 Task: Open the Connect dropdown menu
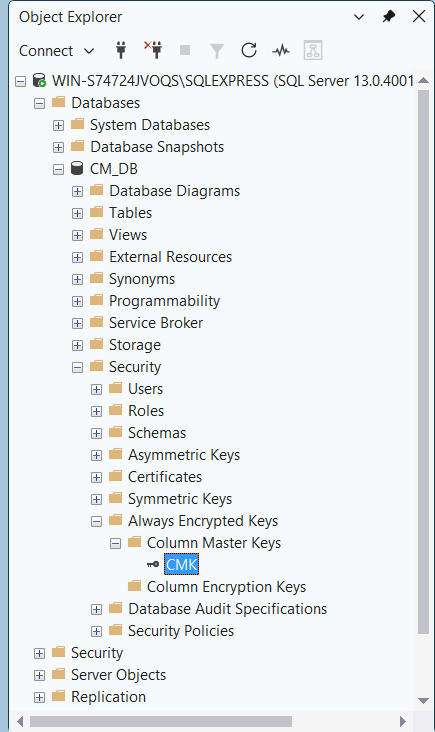pyautogui.click(x=56, y=50)
